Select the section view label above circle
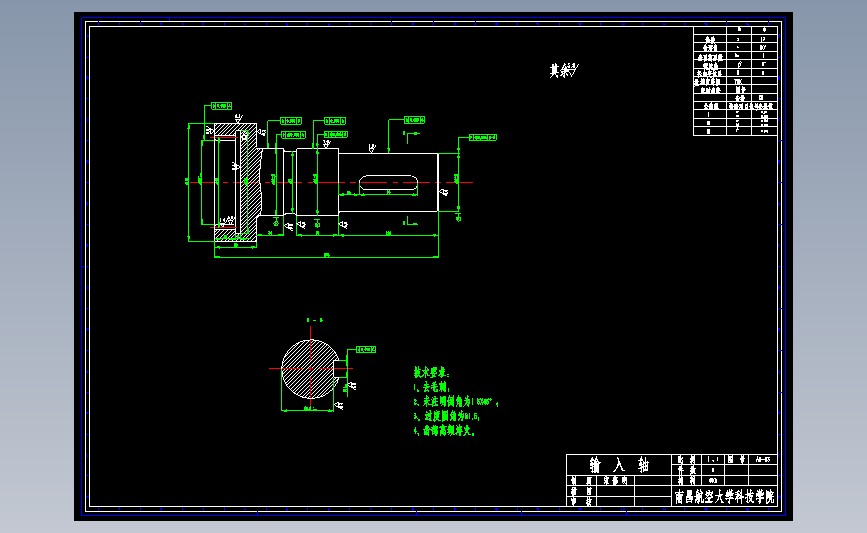867x533 pixels. pos(315,320)
